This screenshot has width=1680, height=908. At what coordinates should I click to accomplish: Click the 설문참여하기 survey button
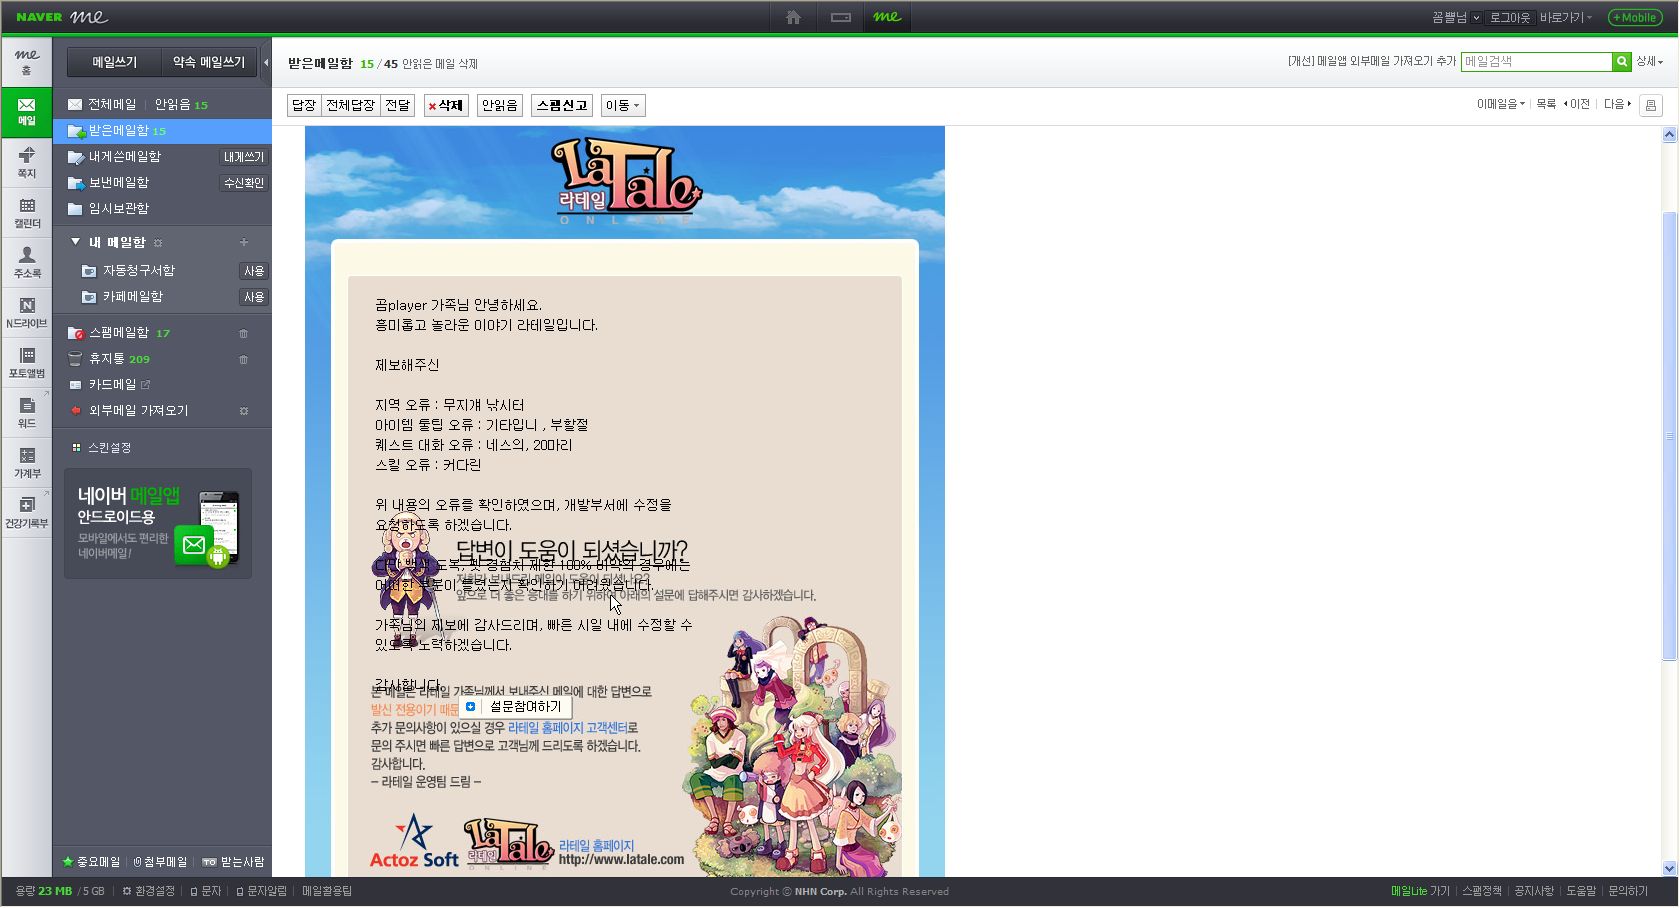click(516, 707)
